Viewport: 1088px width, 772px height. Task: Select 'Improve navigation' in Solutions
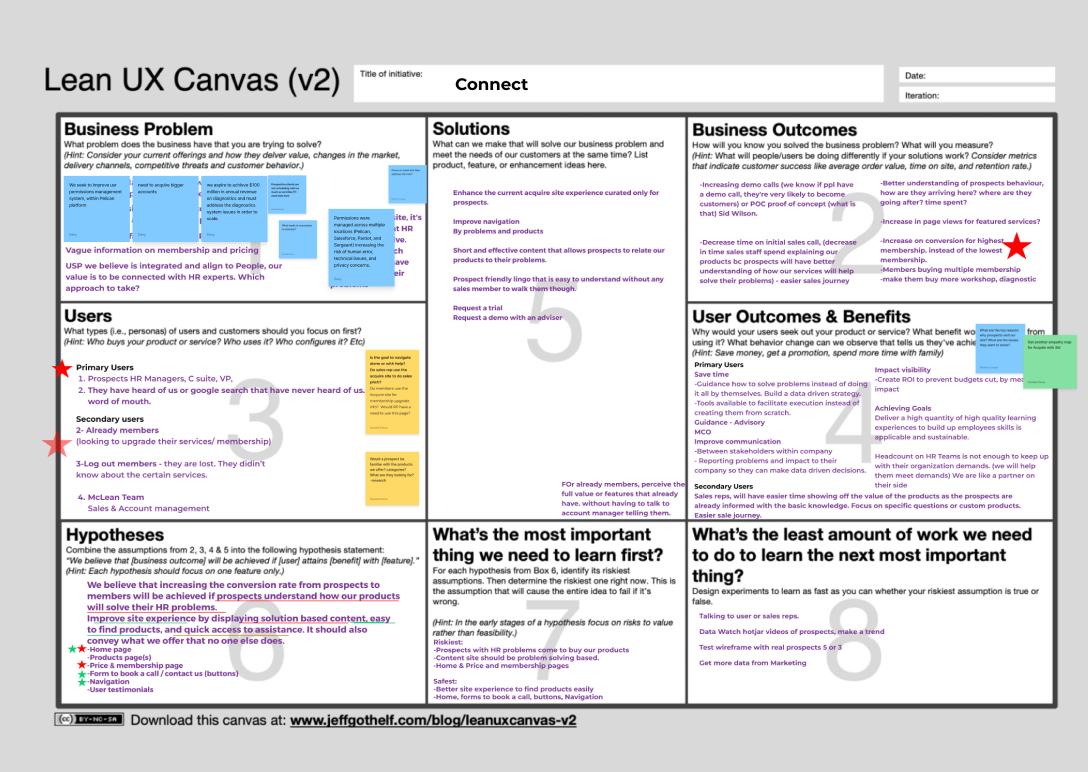486,221
